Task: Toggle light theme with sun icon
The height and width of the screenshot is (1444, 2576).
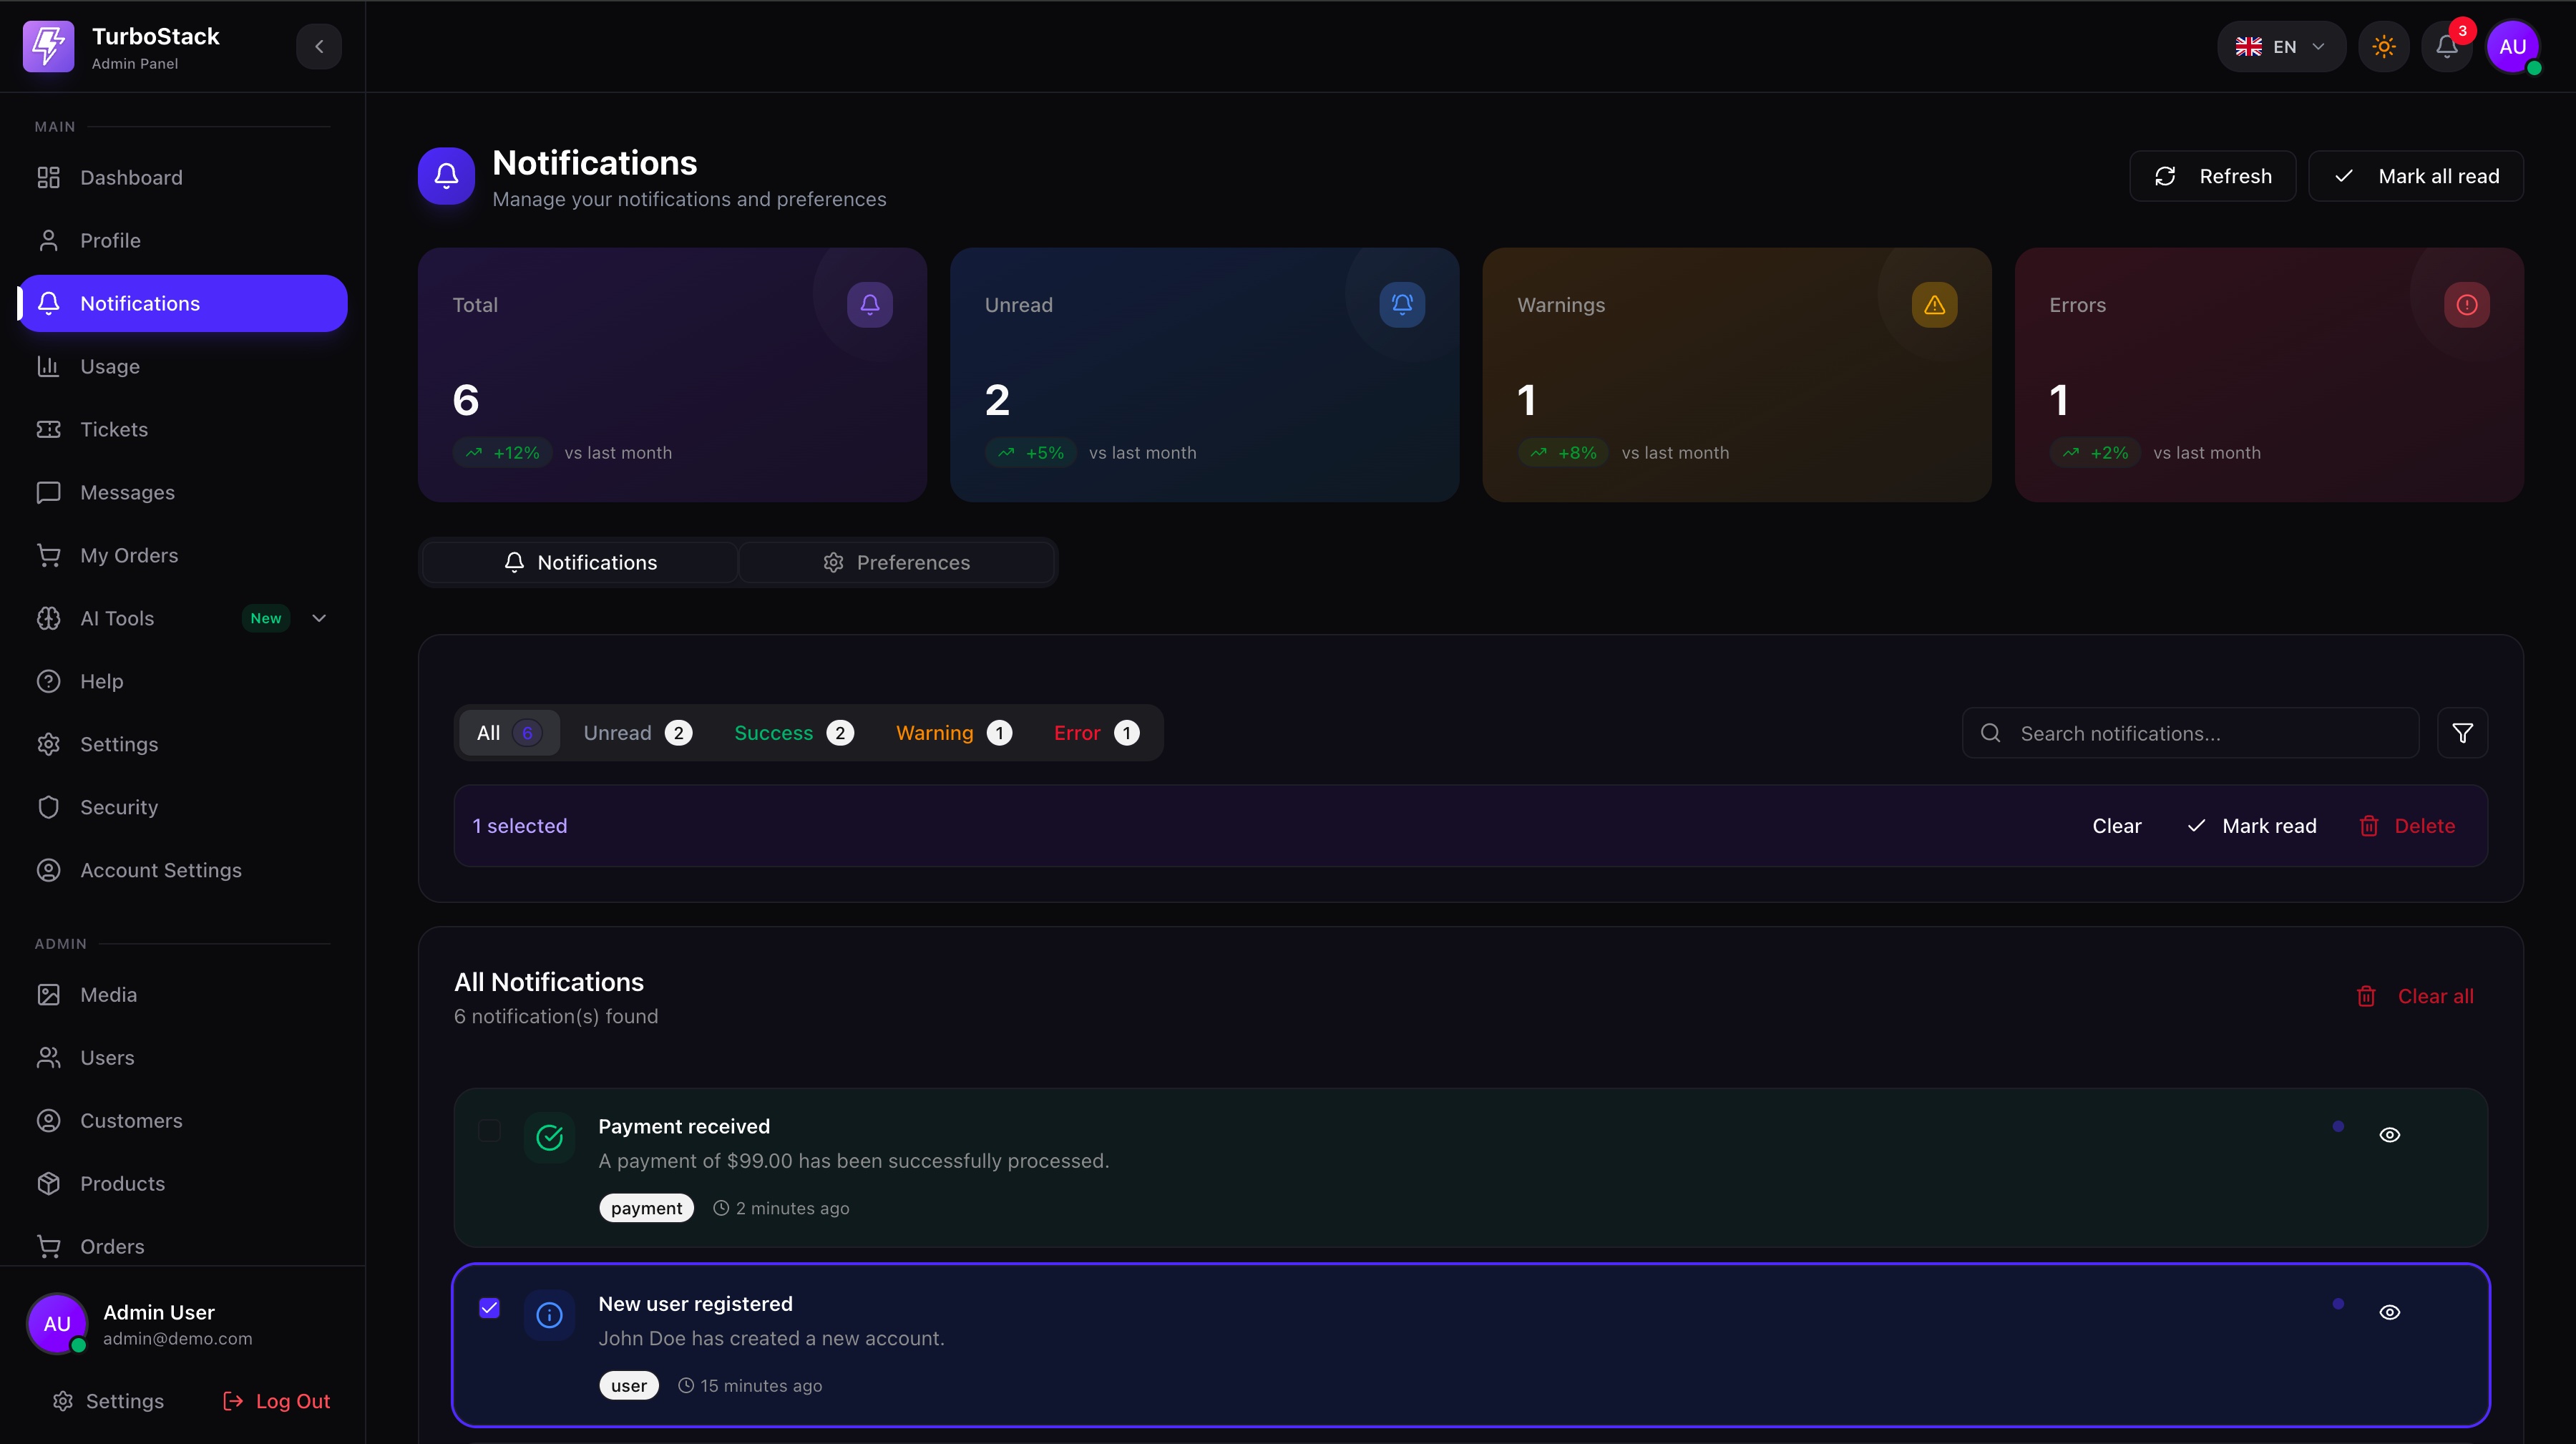Action: 2384,46
